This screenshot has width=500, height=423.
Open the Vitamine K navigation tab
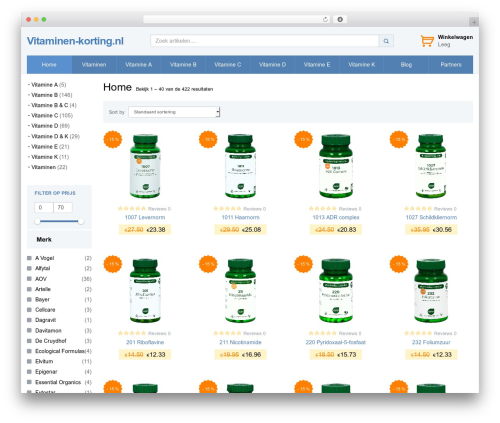coord(362,65)
